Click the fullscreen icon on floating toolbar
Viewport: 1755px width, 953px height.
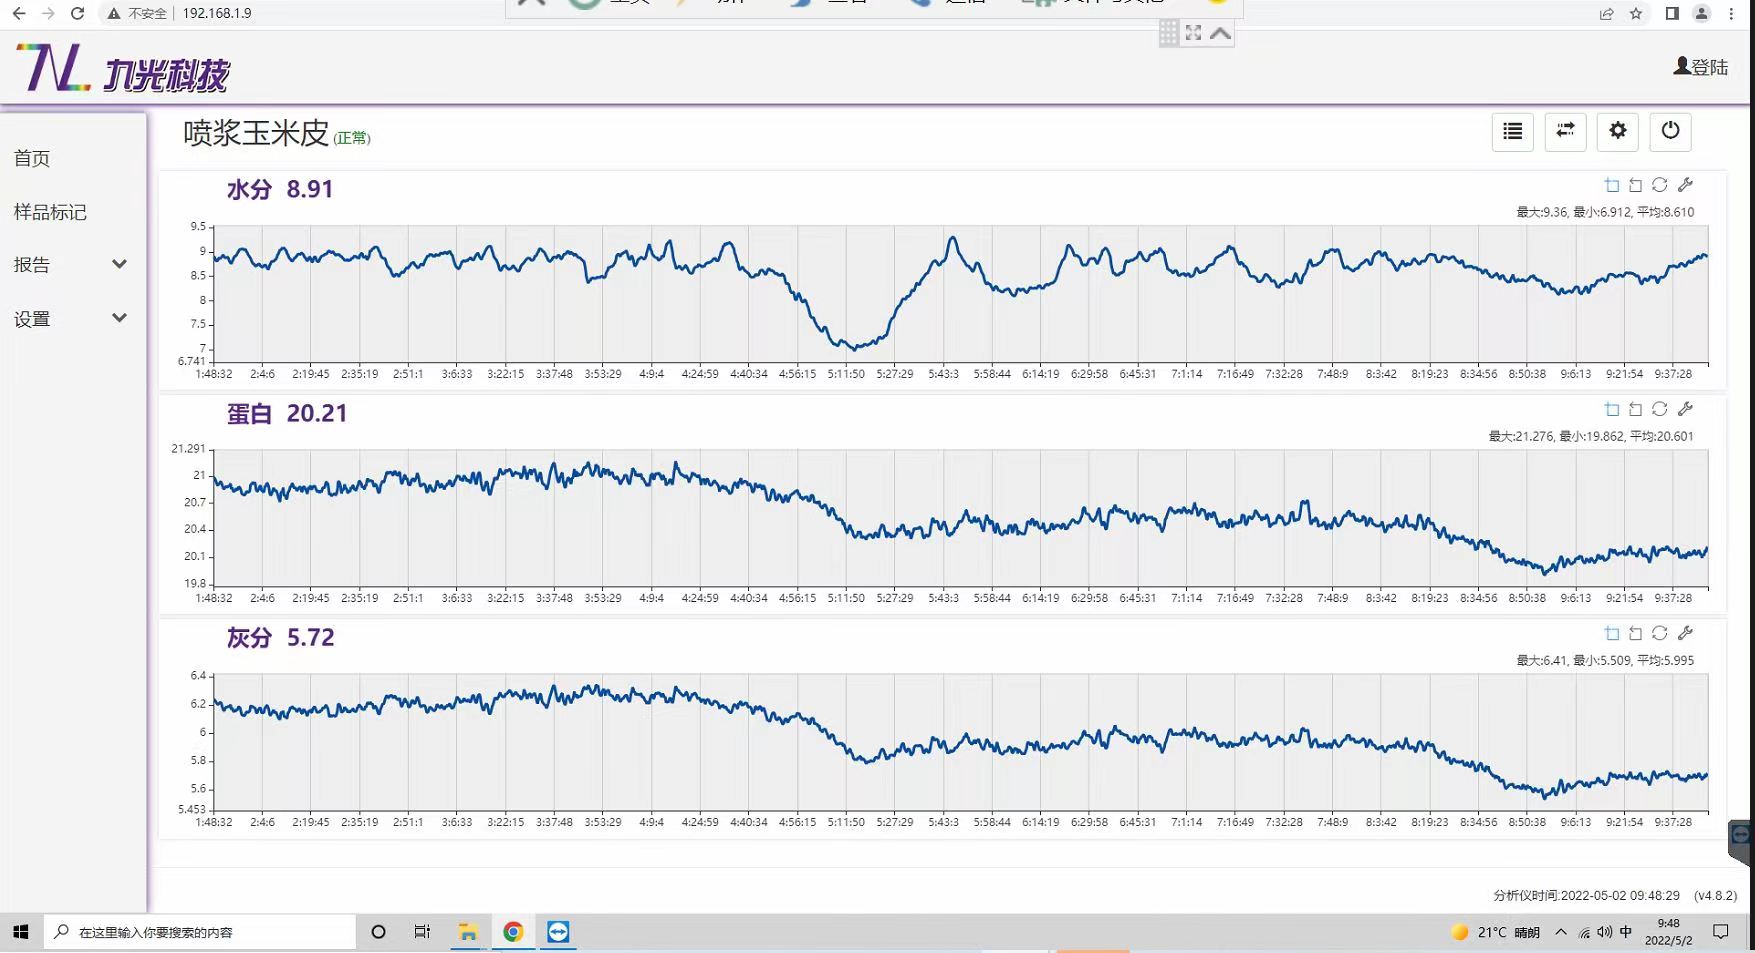(x=1193, y=33)
